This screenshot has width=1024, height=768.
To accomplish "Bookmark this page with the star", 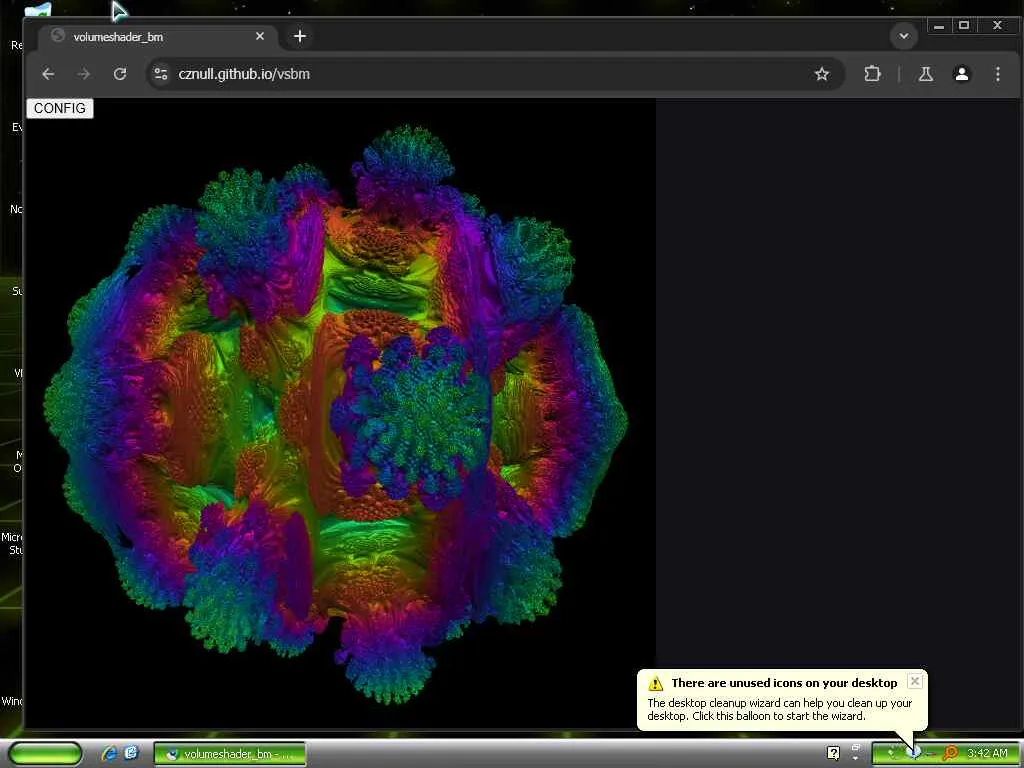I will [822, 74].
